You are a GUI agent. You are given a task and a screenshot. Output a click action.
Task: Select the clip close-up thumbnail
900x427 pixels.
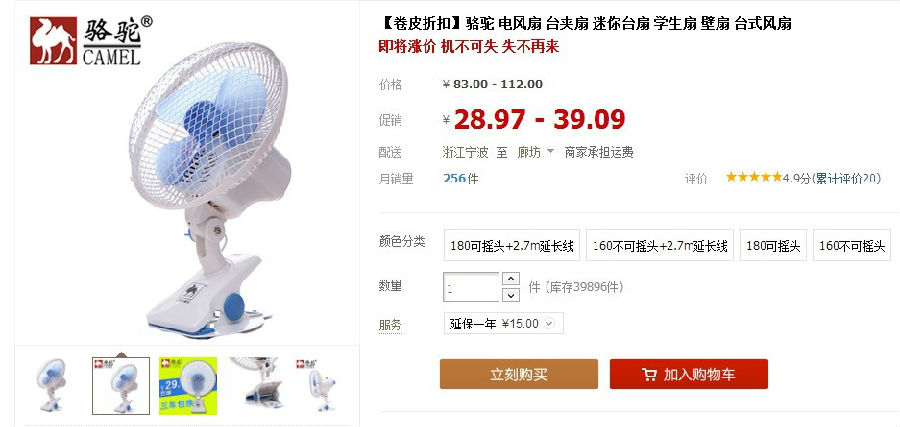coord(257,383)
